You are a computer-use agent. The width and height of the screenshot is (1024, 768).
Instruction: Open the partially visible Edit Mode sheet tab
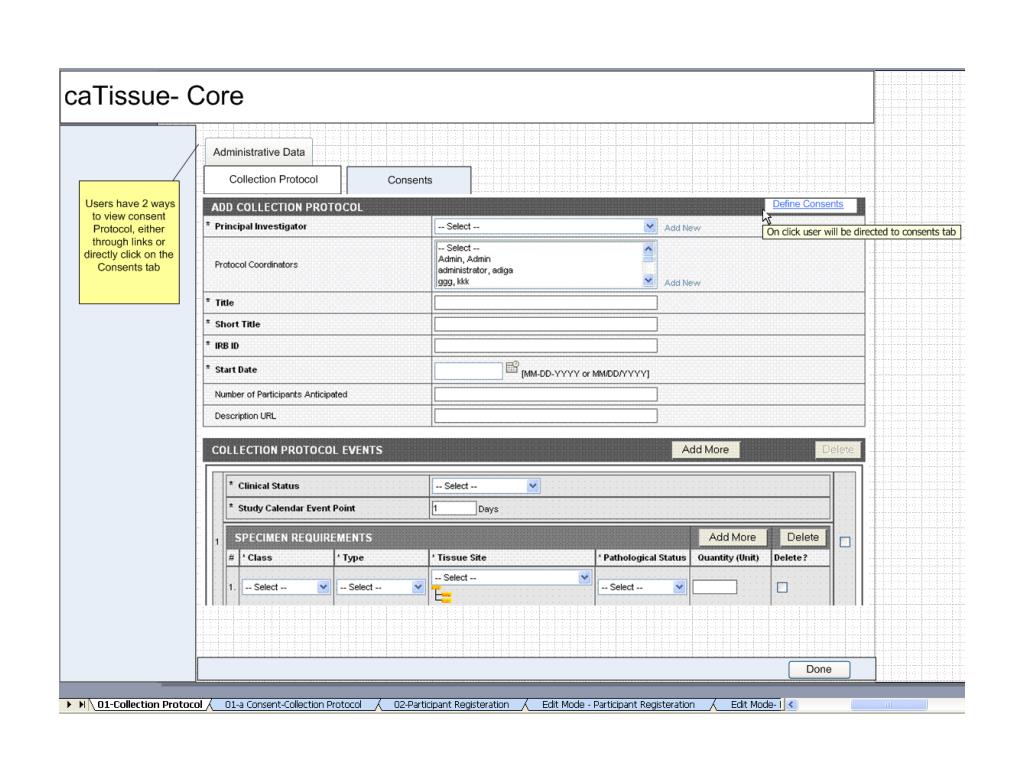[x=754, y=705]
